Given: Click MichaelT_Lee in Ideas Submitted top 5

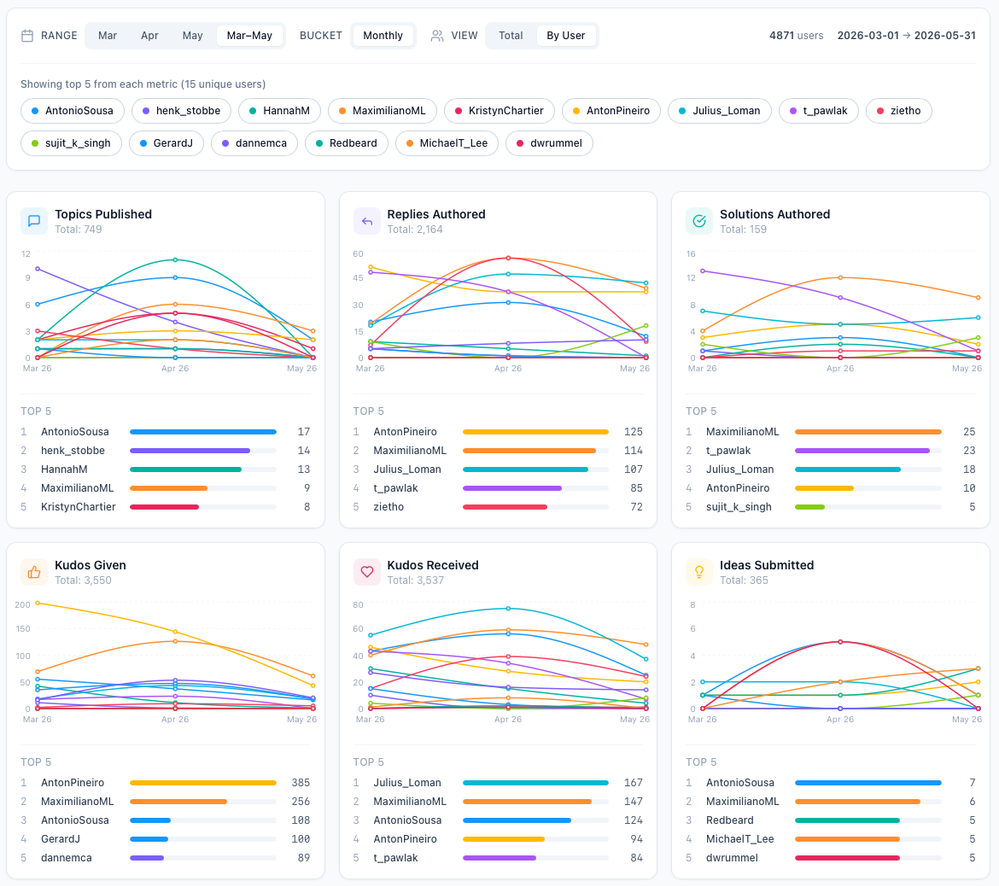Looking at the screenshot, I should (740, 840).
